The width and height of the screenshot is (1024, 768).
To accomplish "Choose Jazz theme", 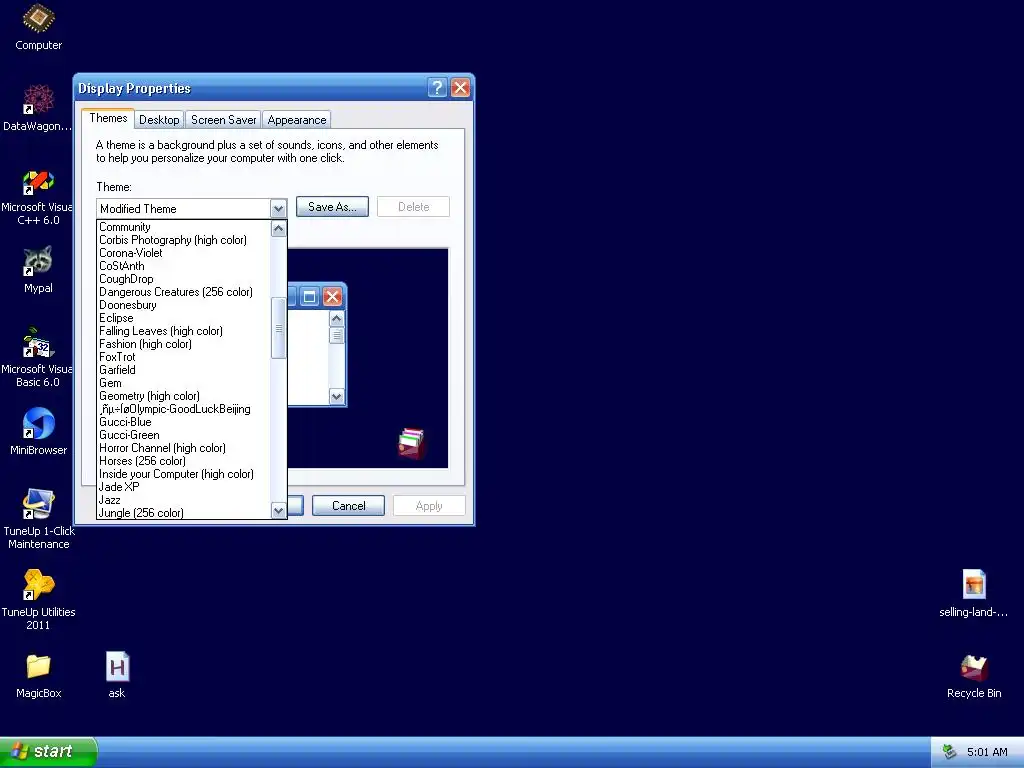I will point(184,500).
